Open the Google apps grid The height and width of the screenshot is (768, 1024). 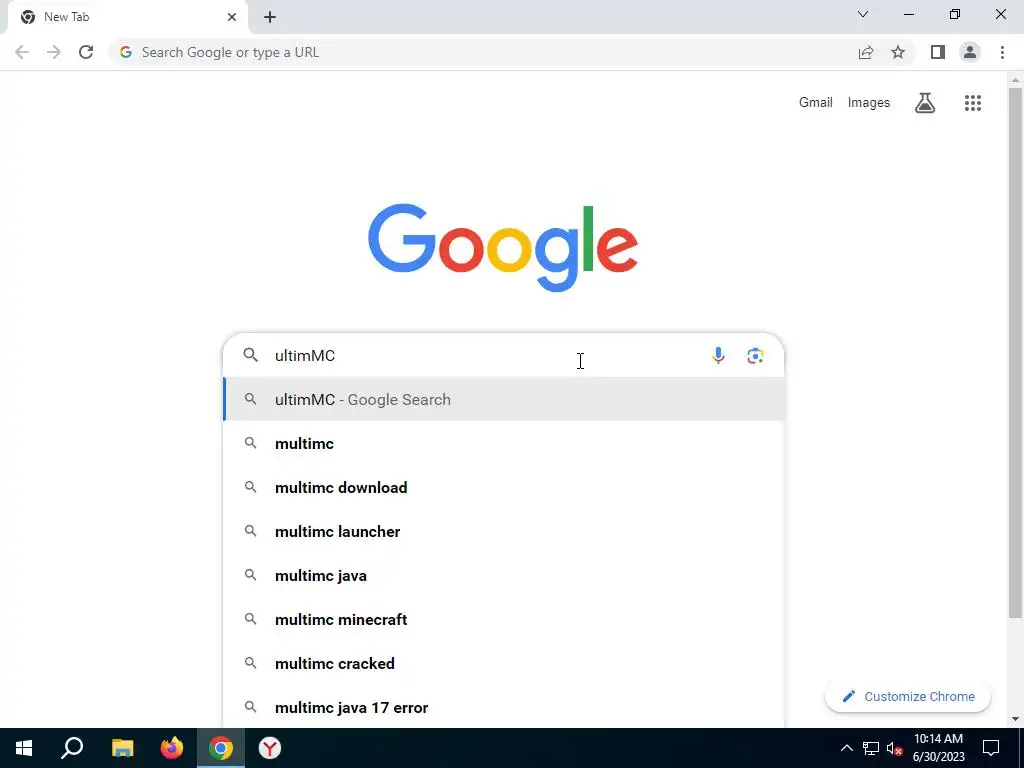[972, 103]
